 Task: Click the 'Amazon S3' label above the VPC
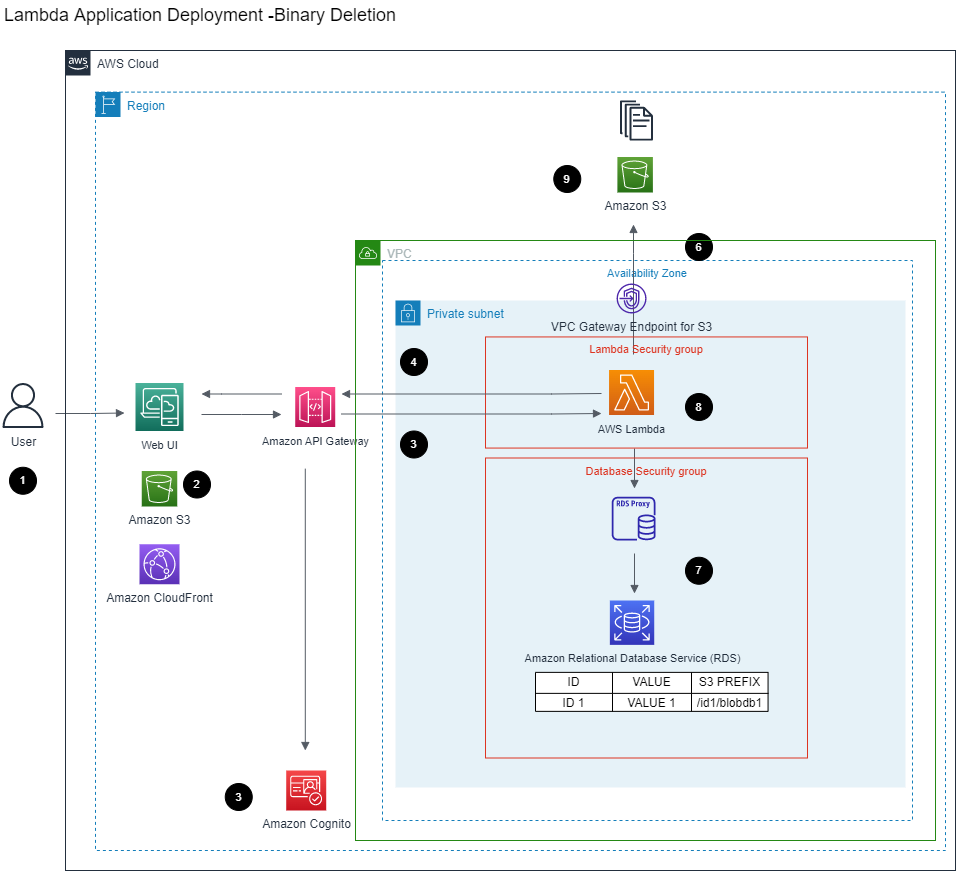coord(635,206)
